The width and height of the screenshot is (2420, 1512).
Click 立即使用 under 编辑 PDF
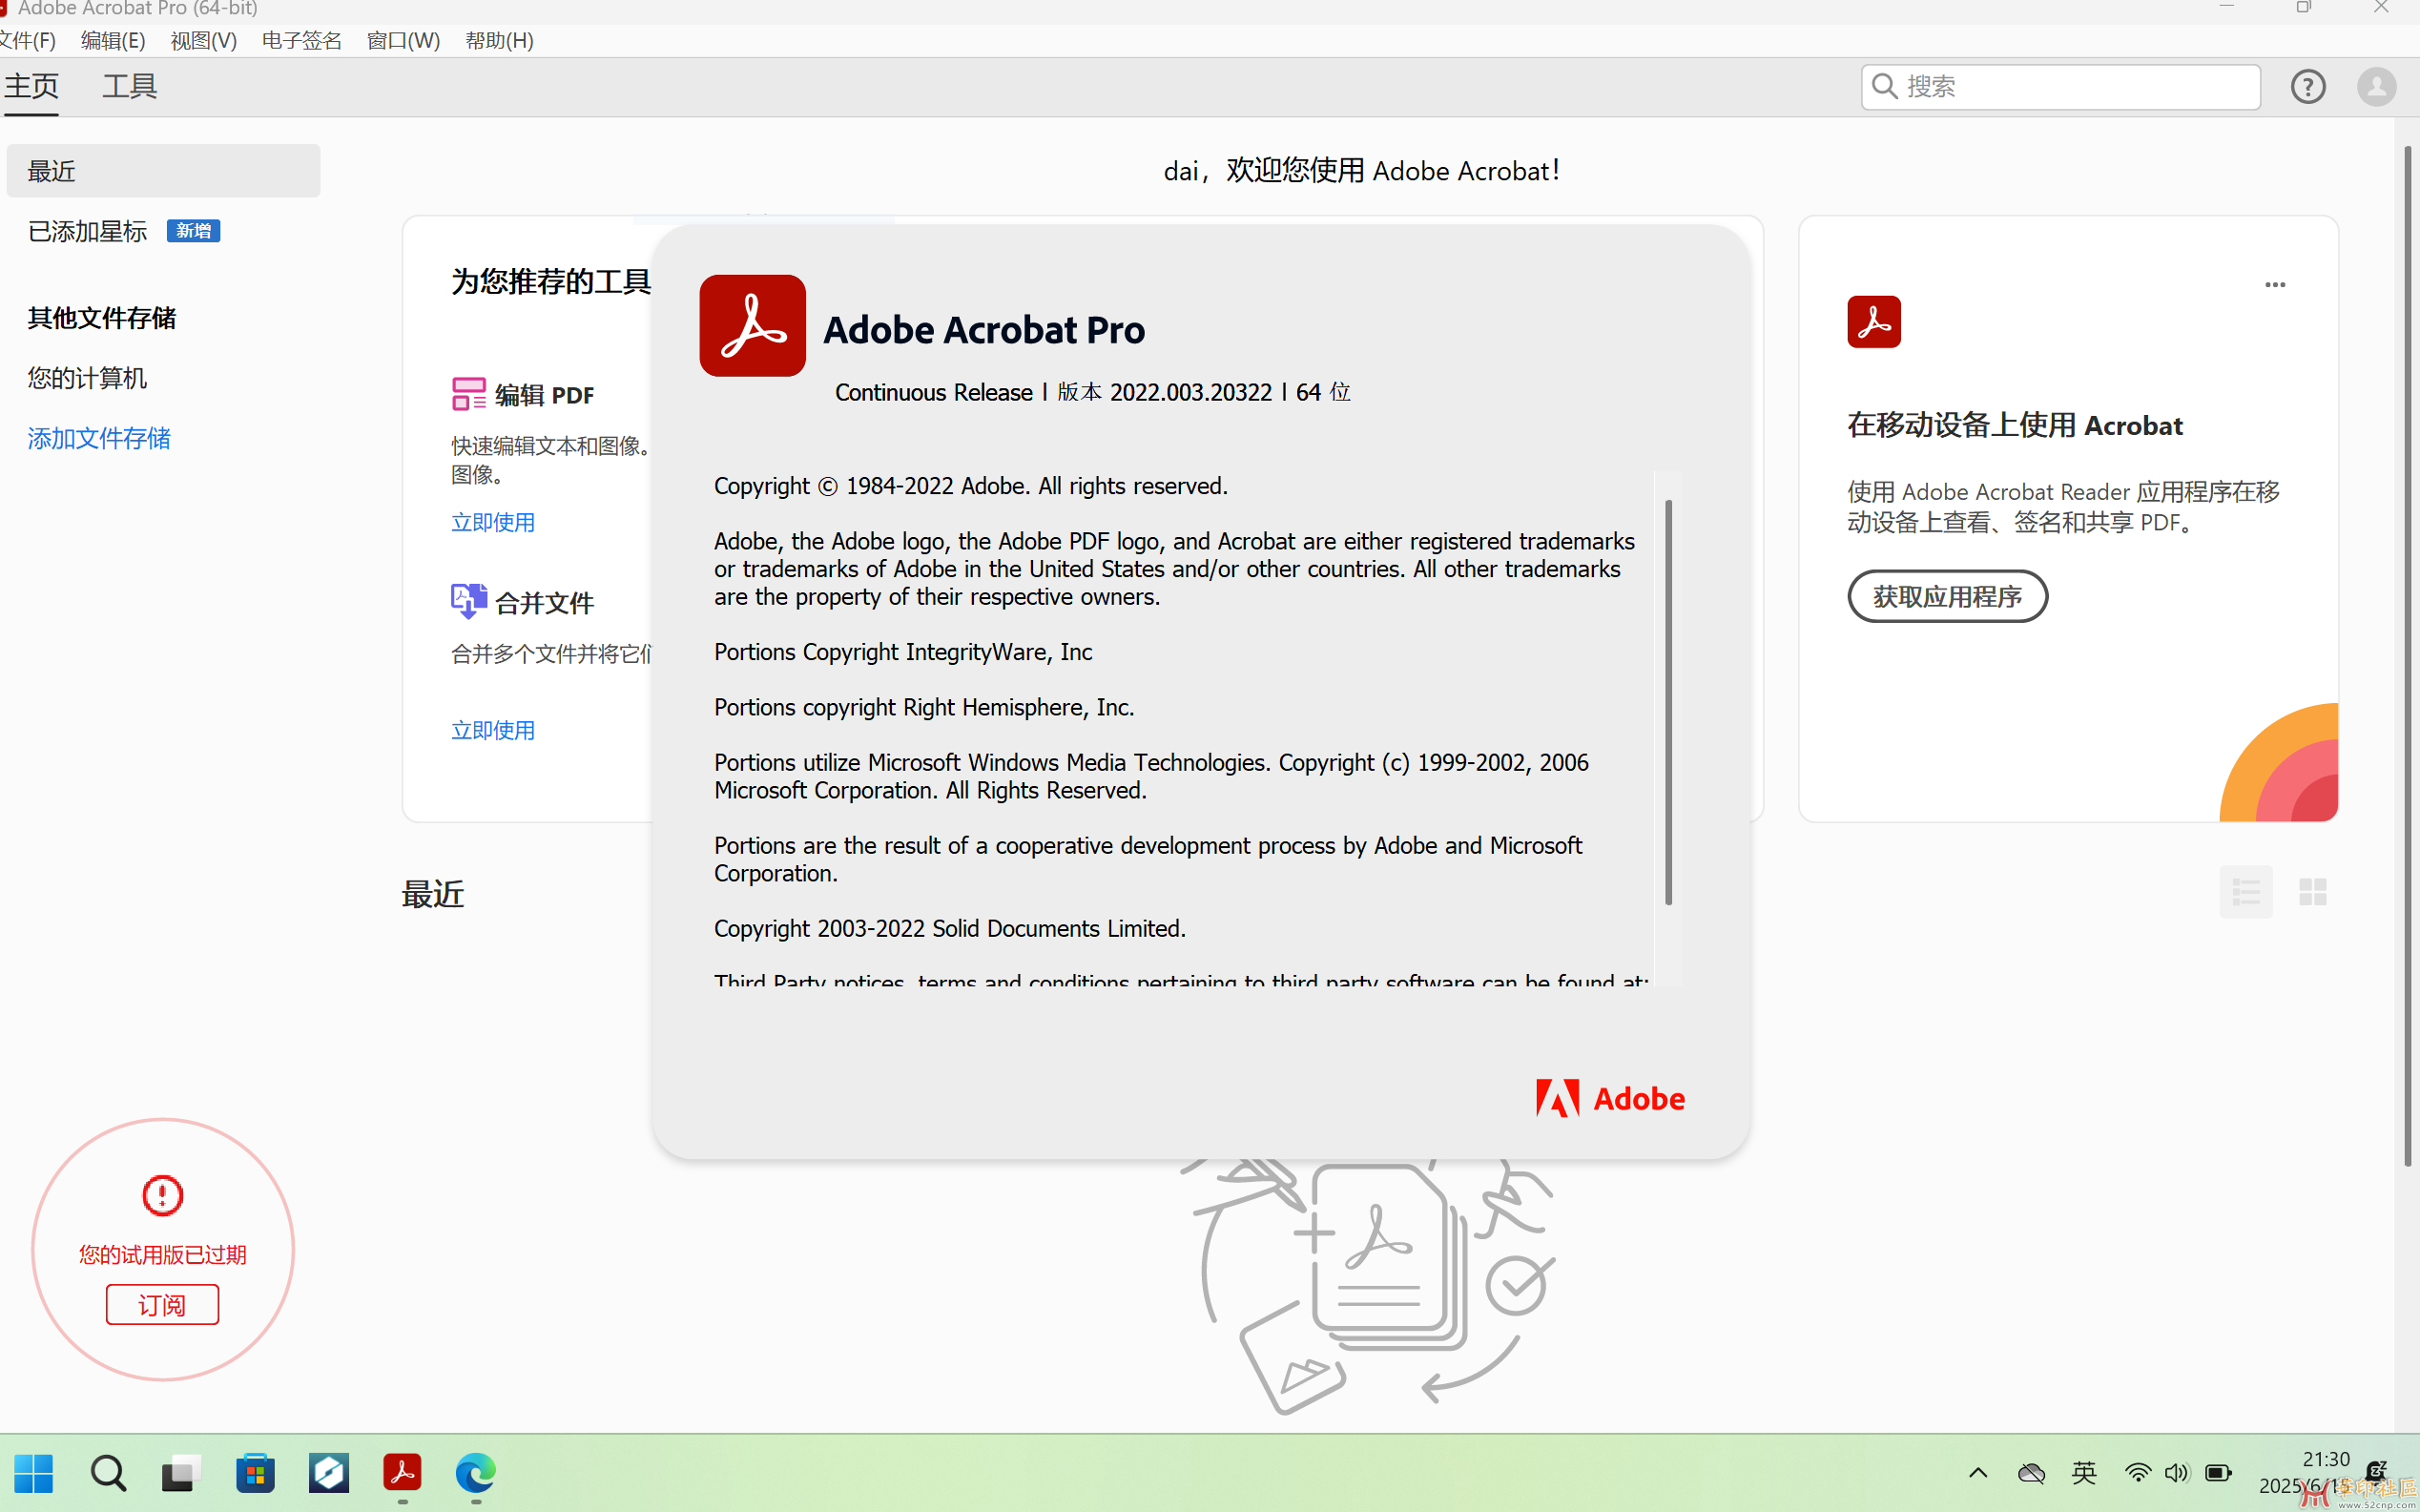click(493, 522)
